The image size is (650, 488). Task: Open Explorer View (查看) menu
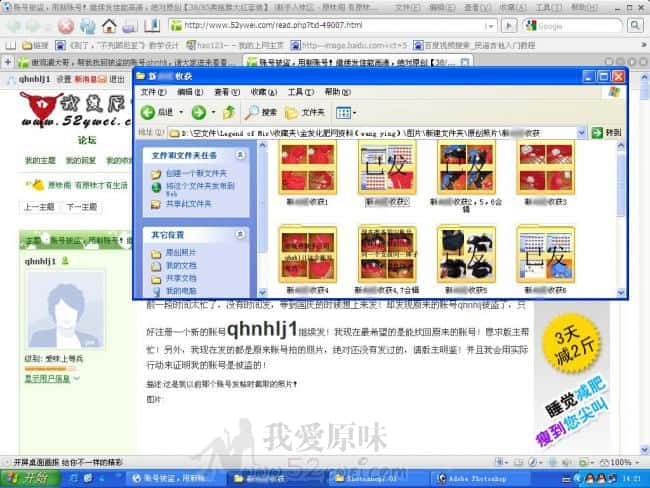(227, 92)
